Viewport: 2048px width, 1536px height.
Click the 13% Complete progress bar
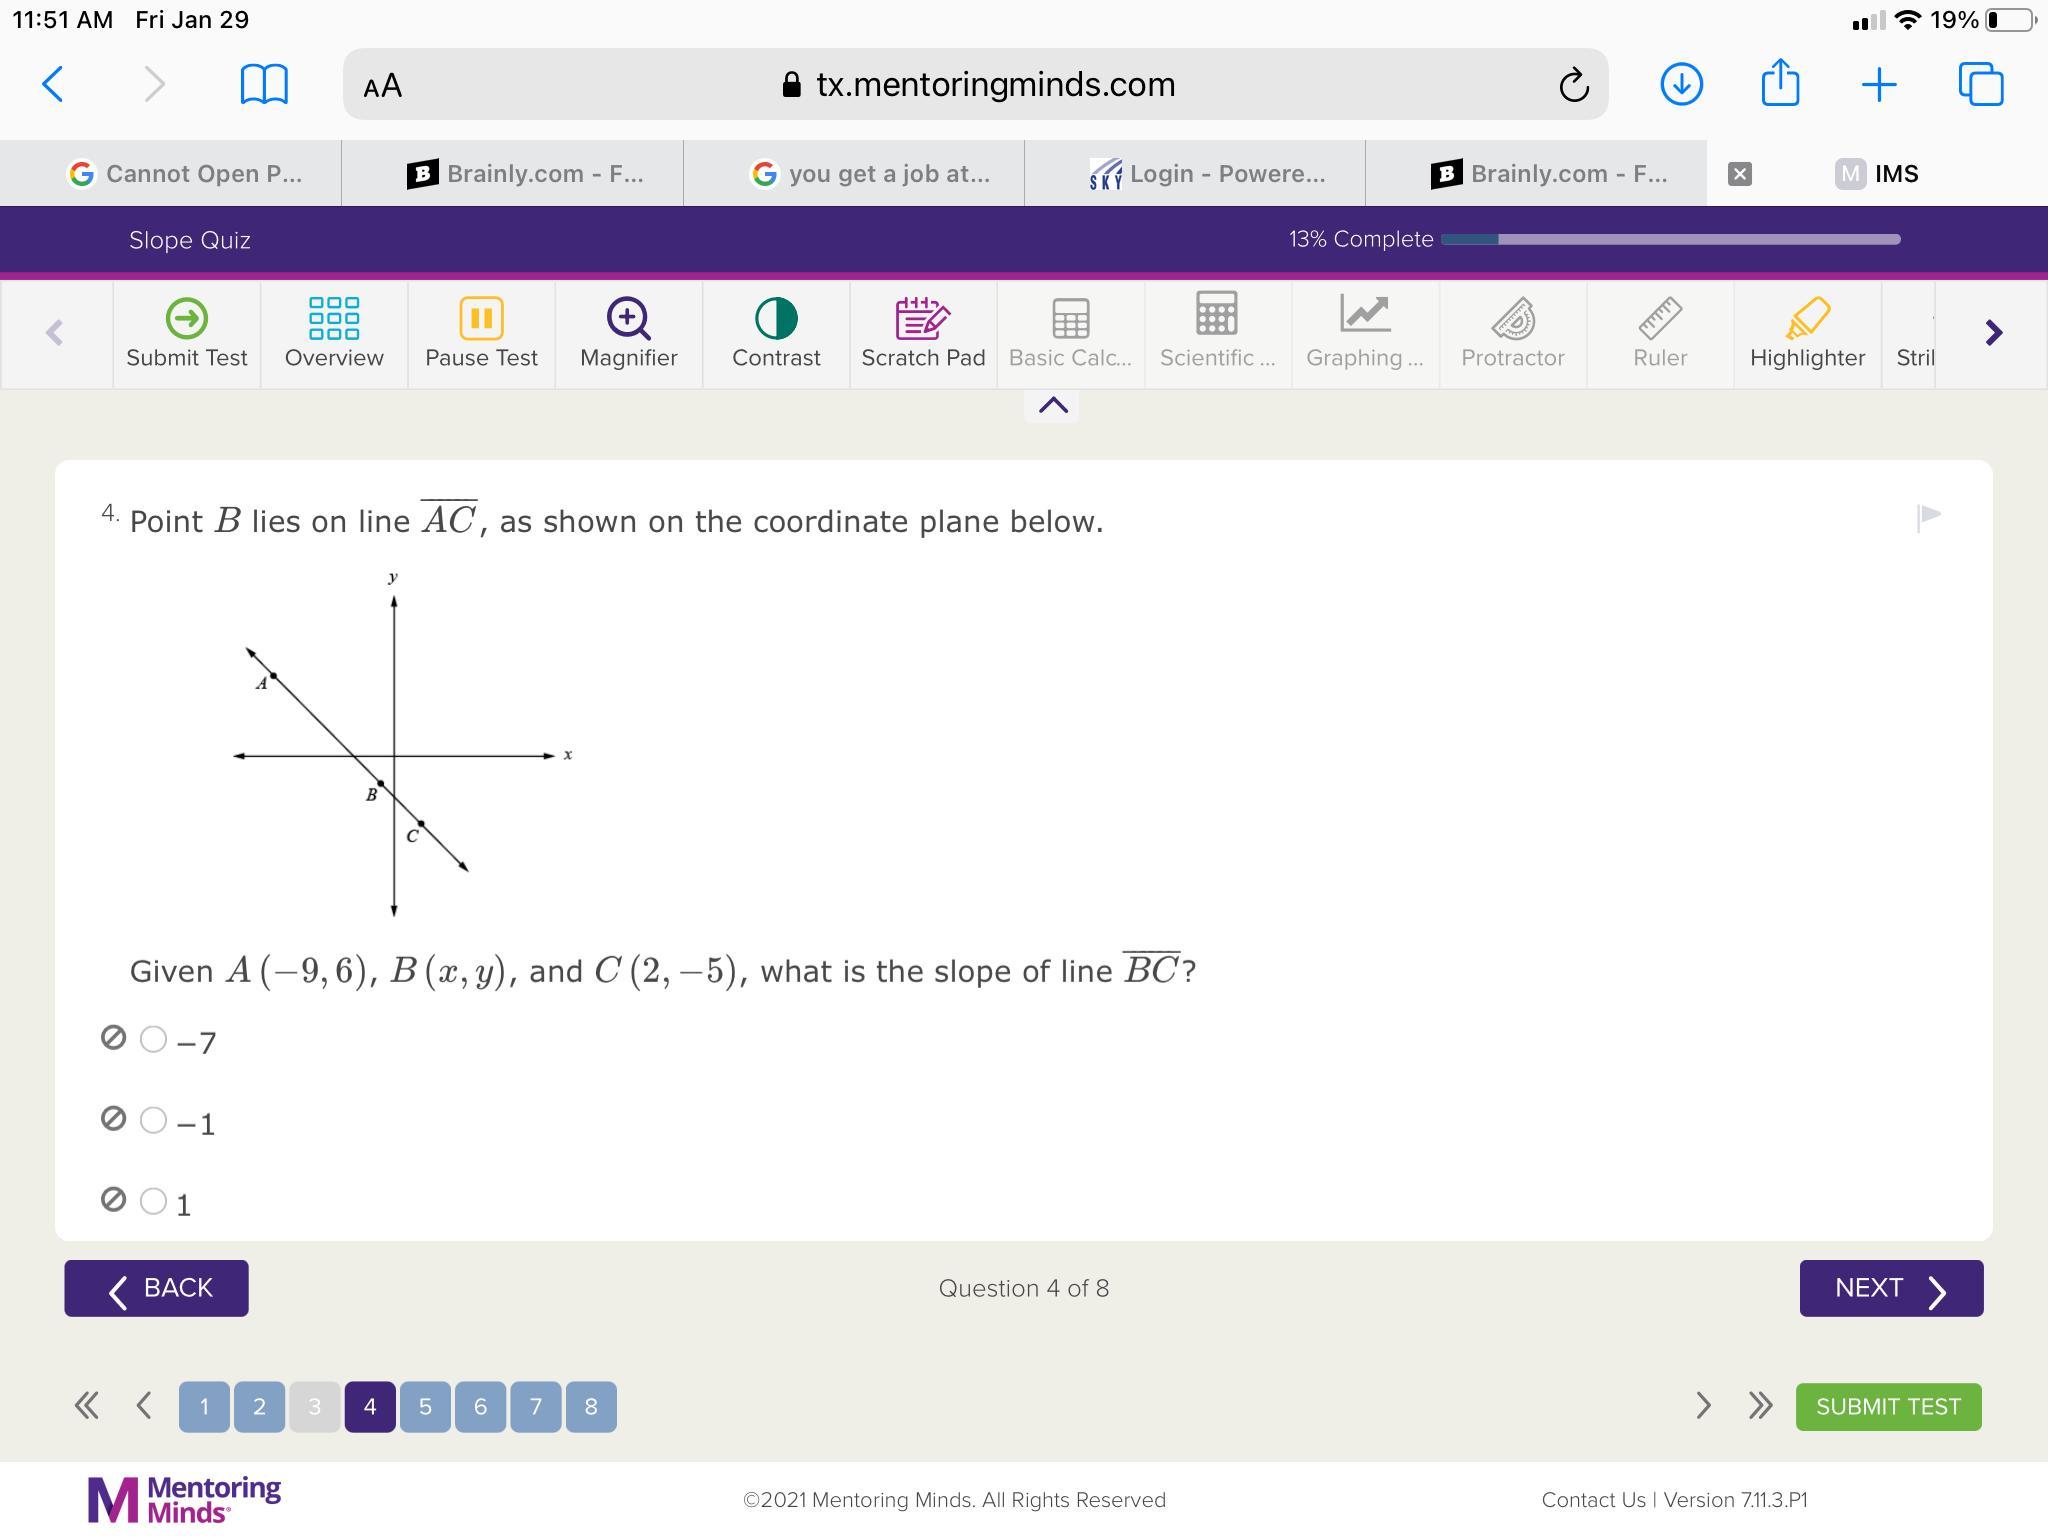pos(1670,239)
